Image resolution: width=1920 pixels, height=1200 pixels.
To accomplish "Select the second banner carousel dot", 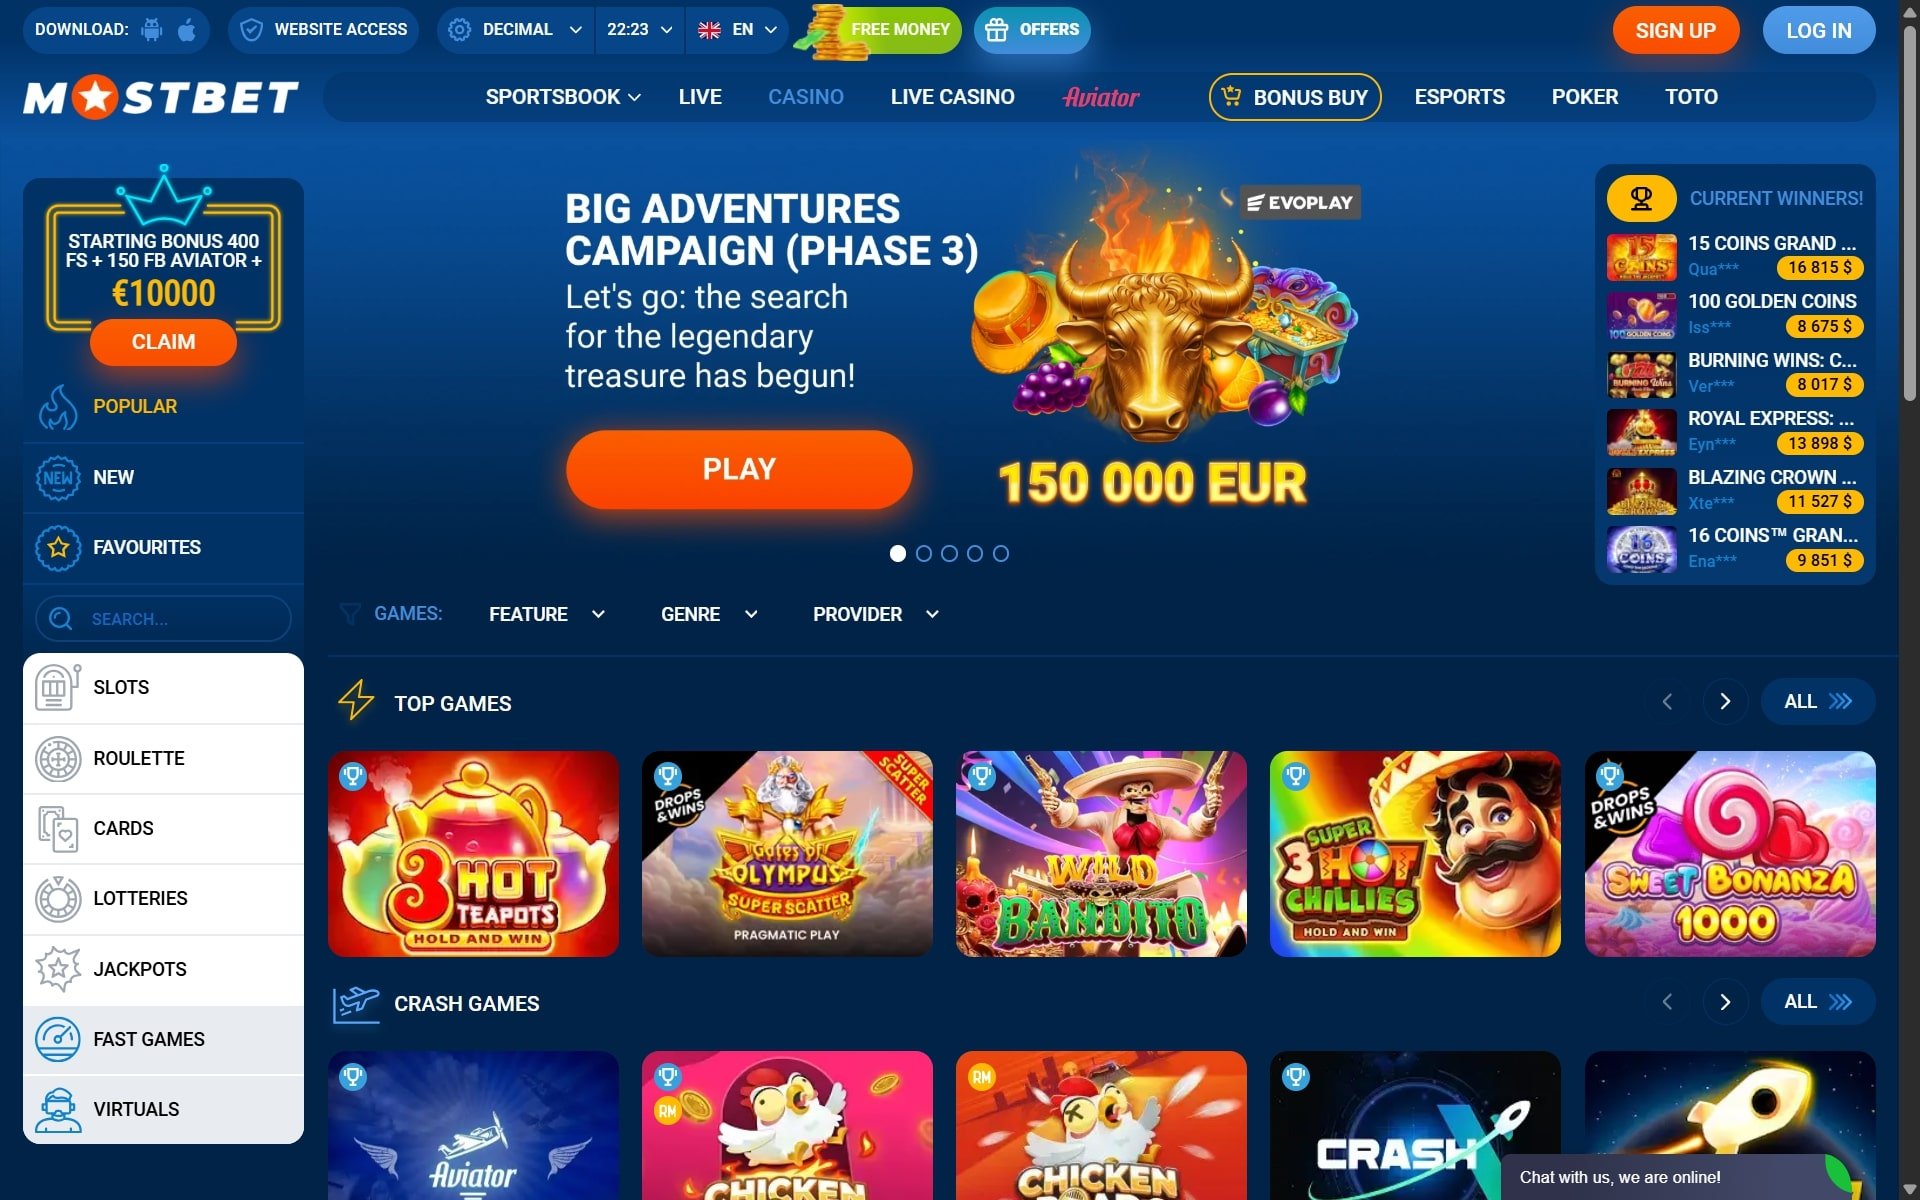I will pos(924,553).
